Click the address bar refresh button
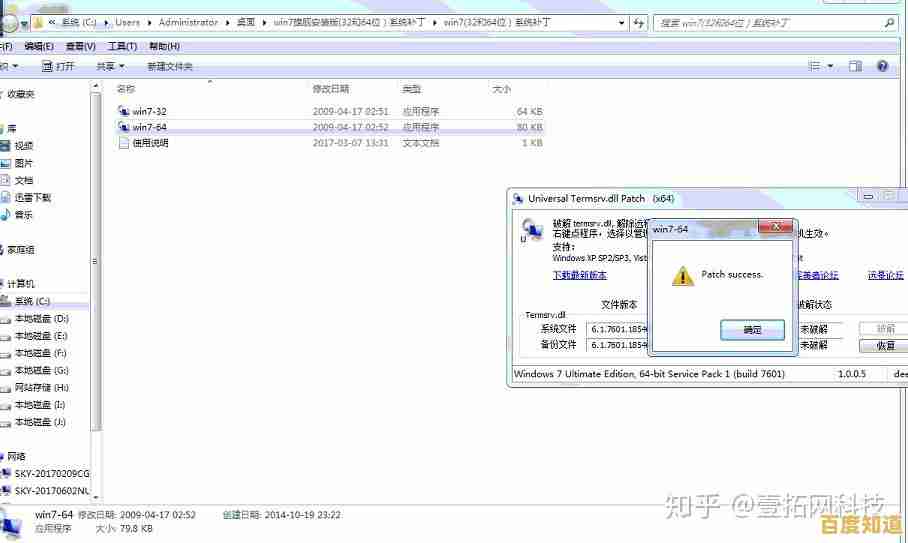Viewport: 908px width, 543px height. point(637,22)
